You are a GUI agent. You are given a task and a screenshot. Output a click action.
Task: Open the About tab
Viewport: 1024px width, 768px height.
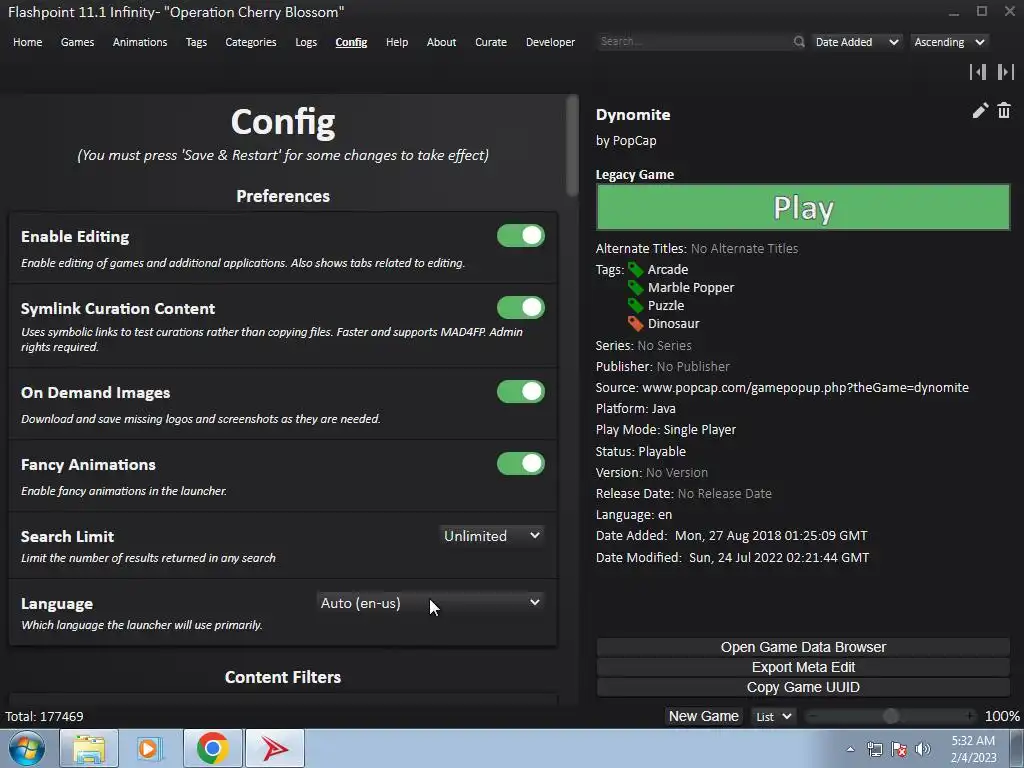(441, 42)
